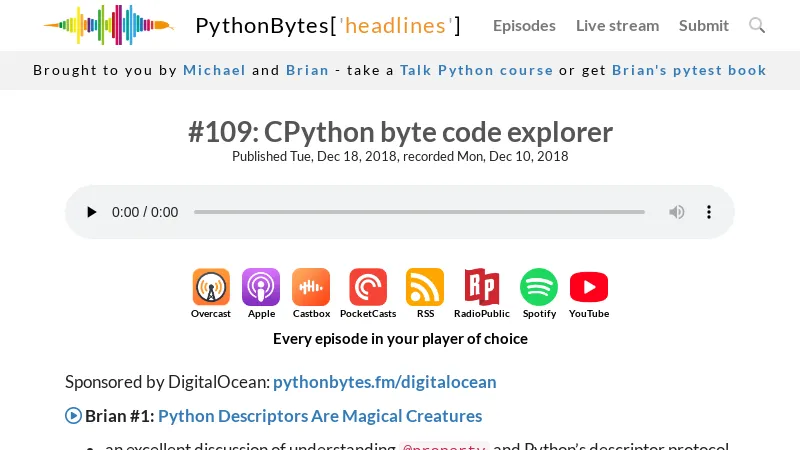Viewport: 800px width, 450px height.
Task: Jump to Brian #1 timestamp play icon
Action: click(x=73, y=416)
